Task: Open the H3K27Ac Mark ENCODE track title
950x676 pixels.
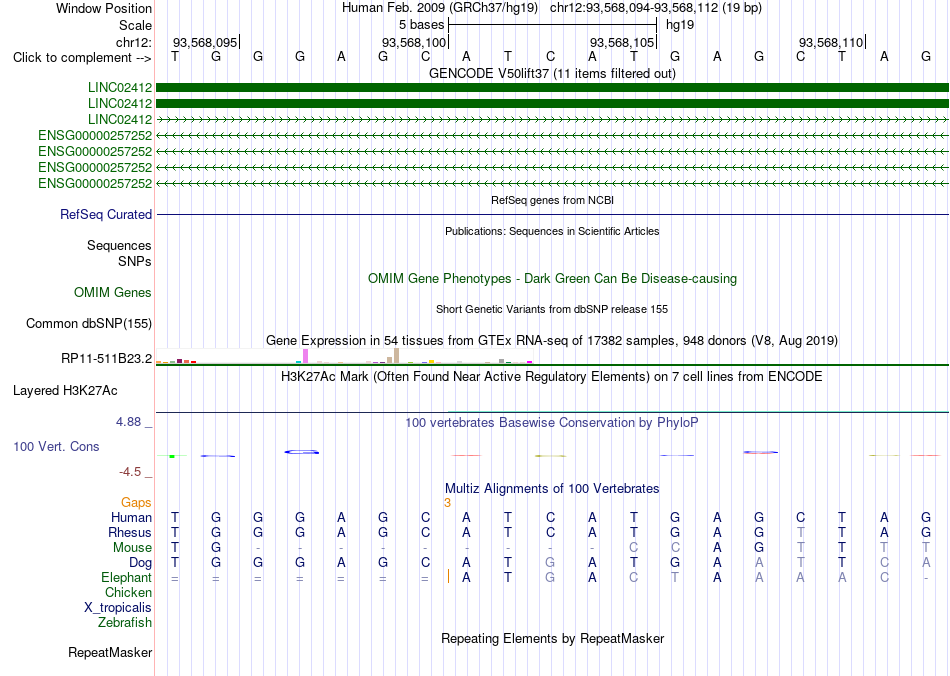Action: coord(552,377)
